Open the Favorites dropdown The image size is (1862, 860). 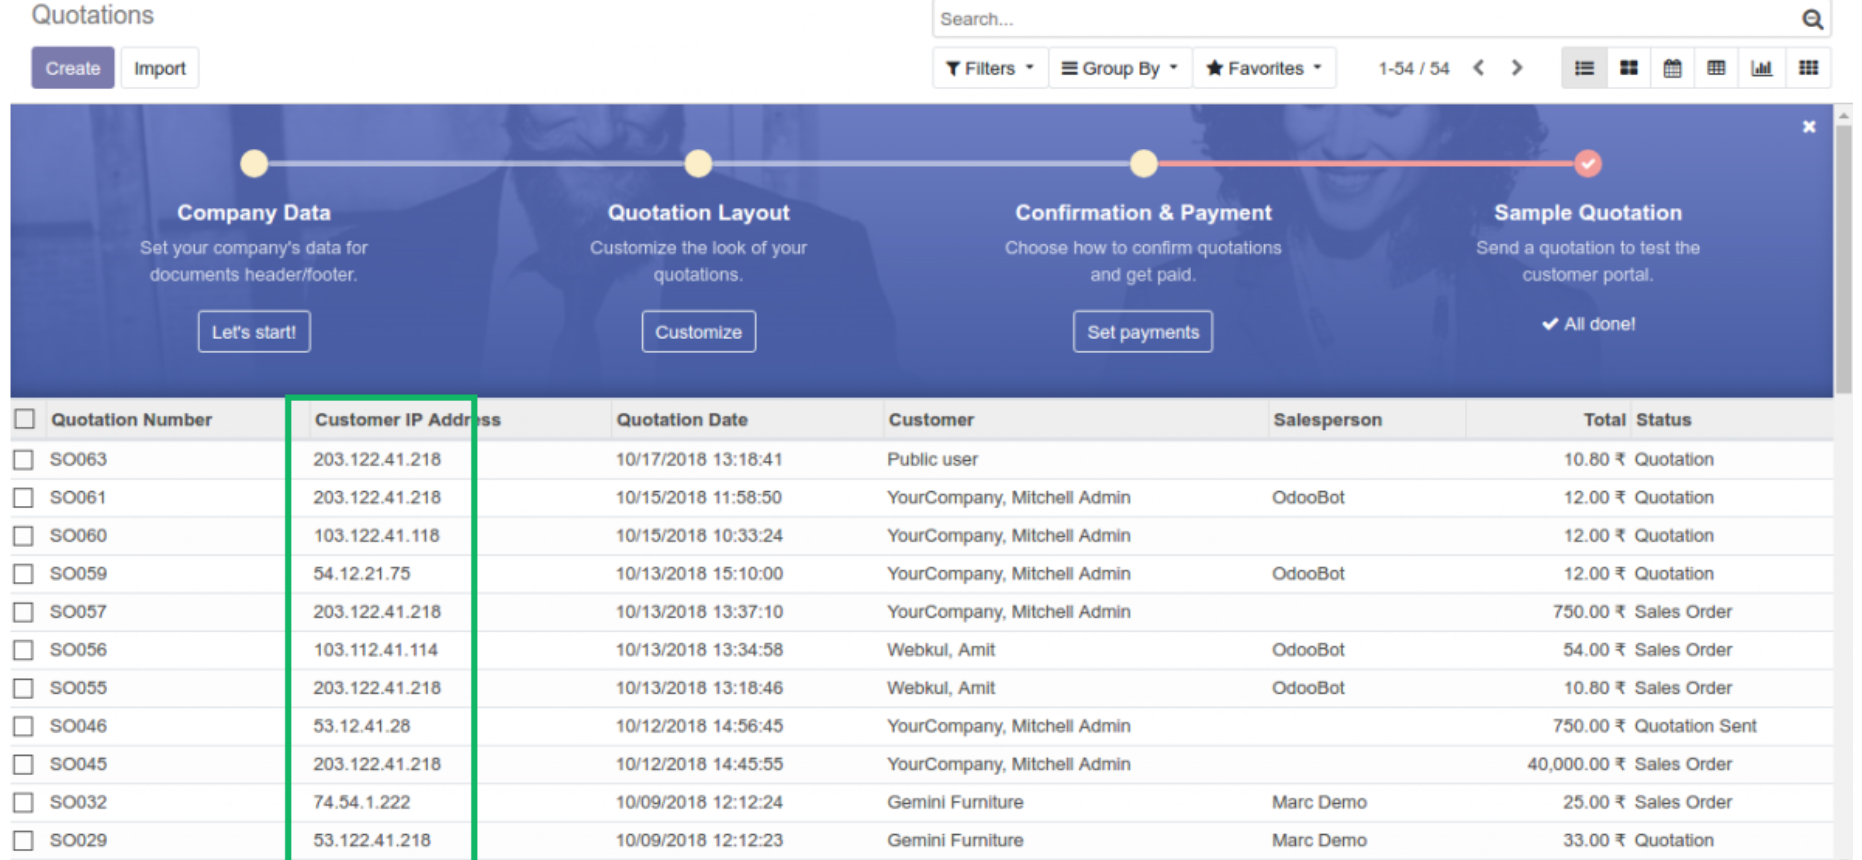tap(1263, 68)
